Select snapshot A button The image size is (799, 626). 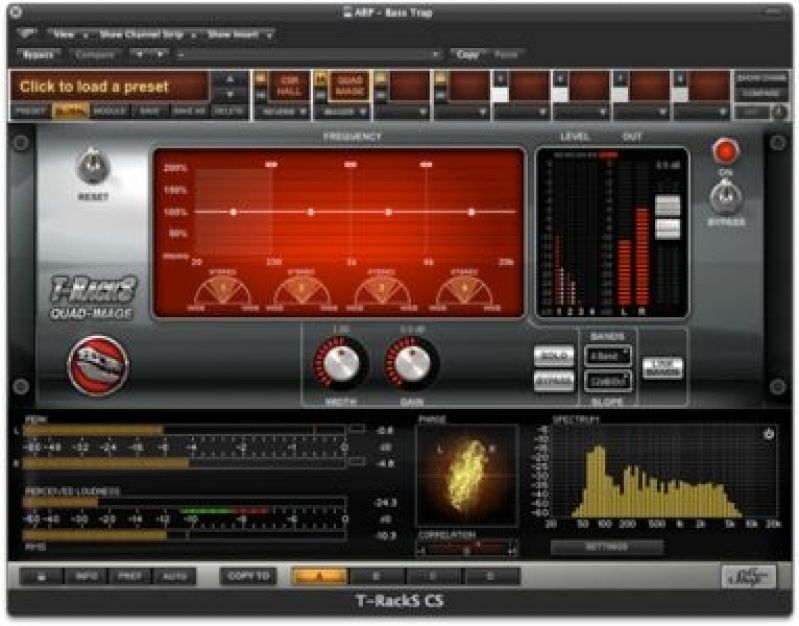coord(319,577)
